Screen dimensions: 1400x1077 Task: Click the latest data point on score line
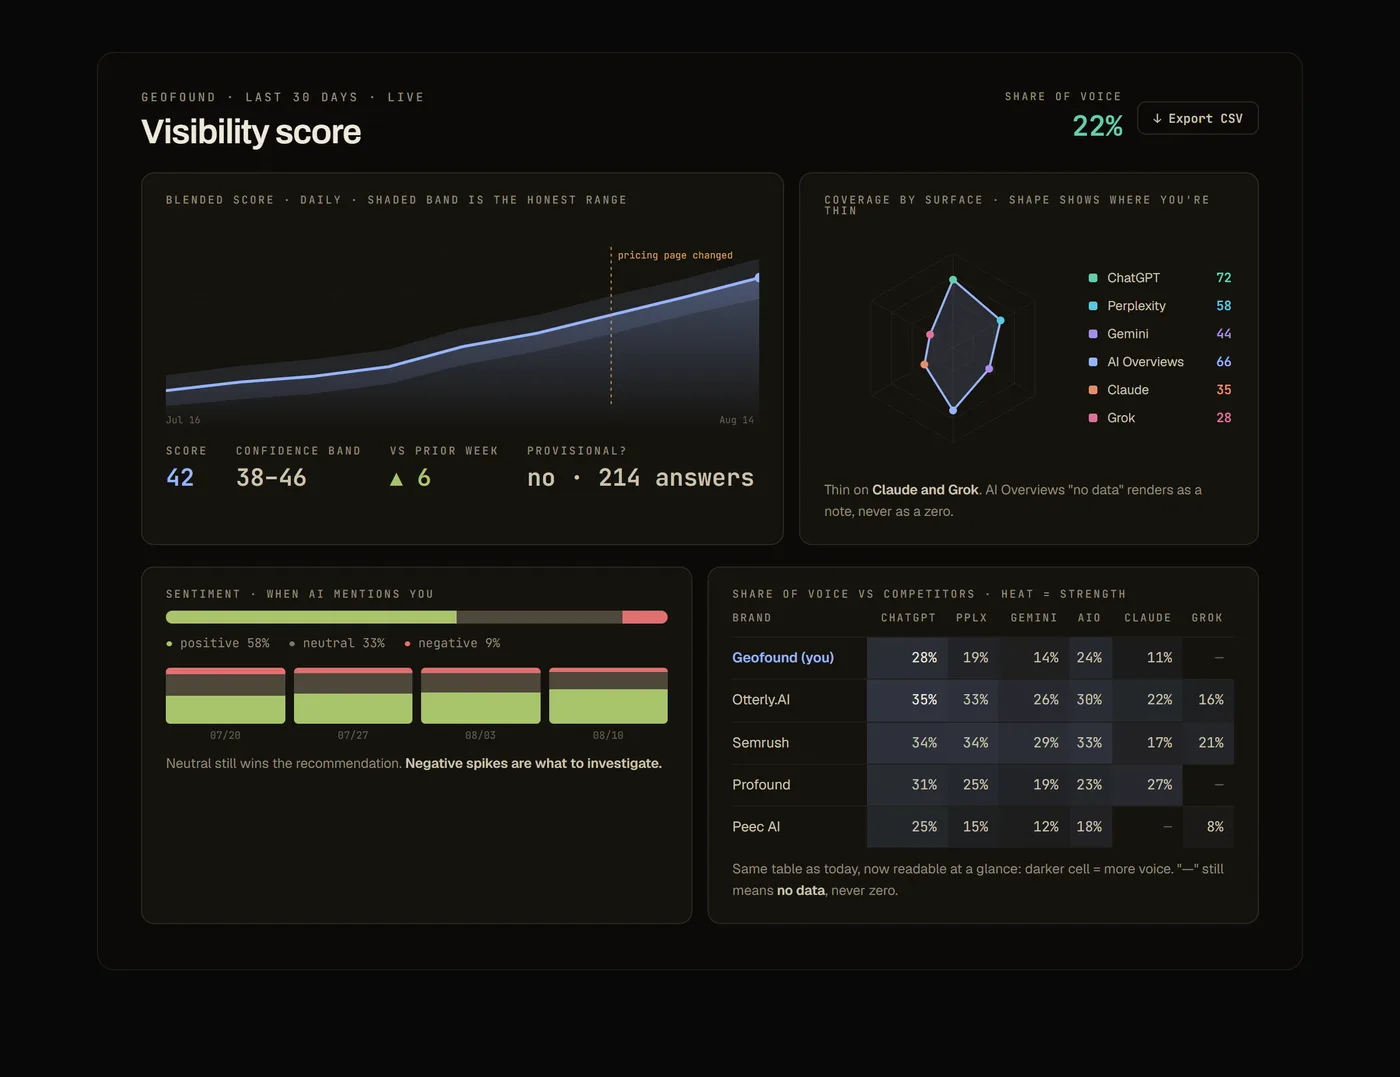757,277
